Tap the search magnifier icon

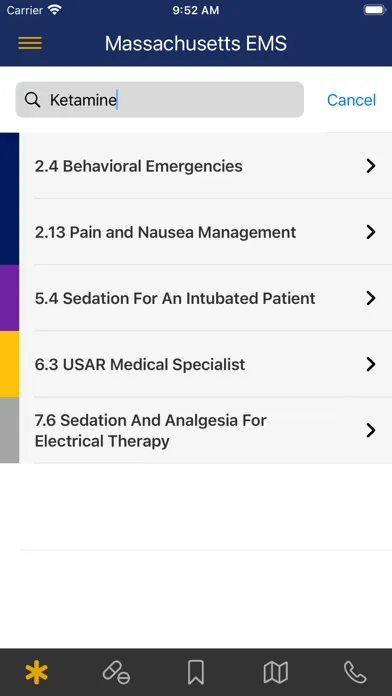[32, 100]
